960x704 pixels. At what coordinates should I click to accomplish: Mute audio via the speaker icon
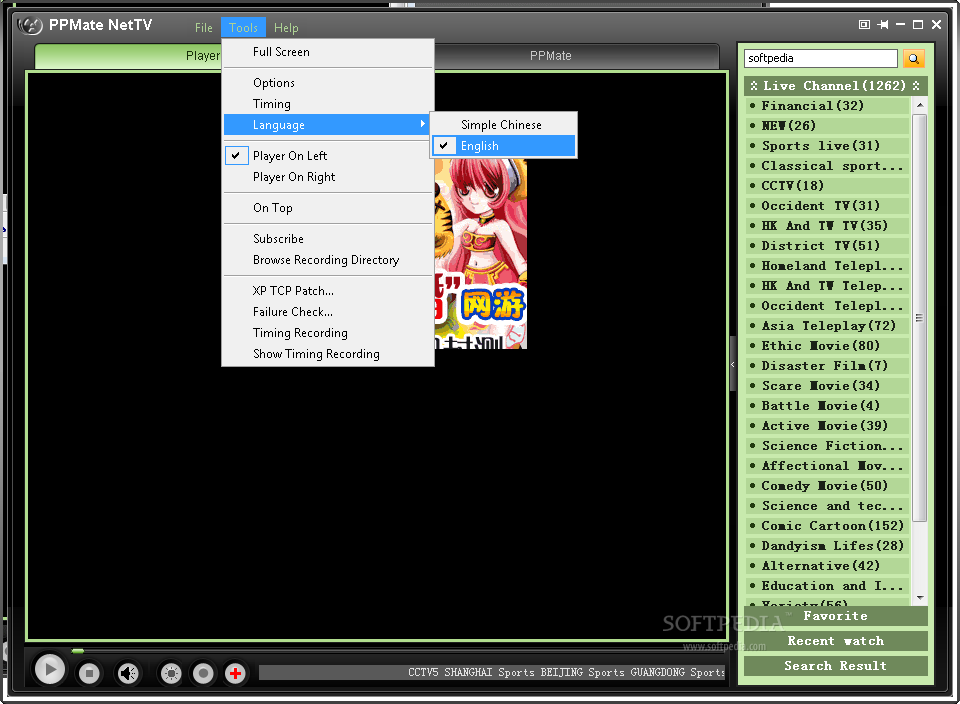coord(129,673)
